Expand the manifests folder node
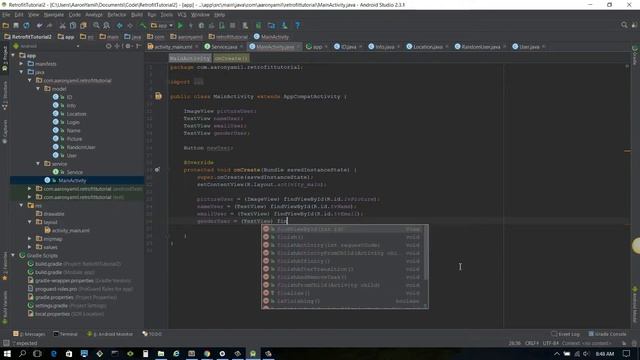 click(x=22, y=64)
